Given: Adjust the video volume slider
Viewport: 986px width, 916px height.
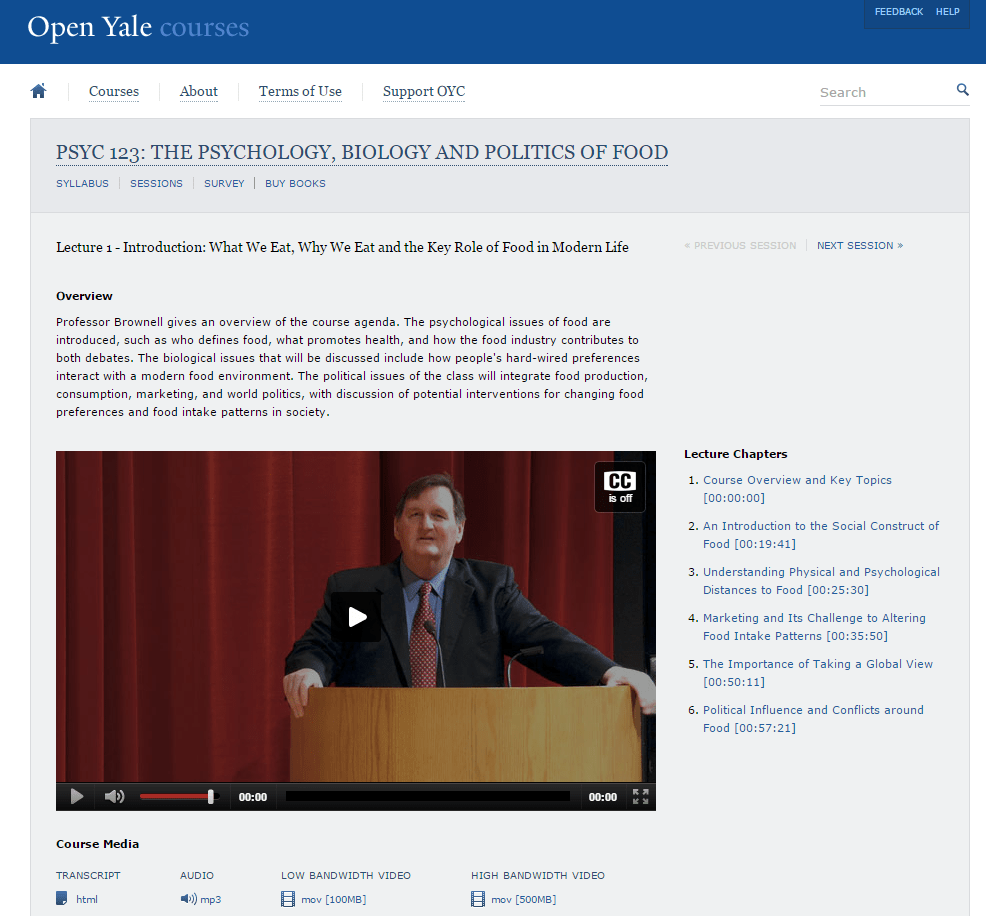Looking at the screenshot, I should [x=177, y=797].
